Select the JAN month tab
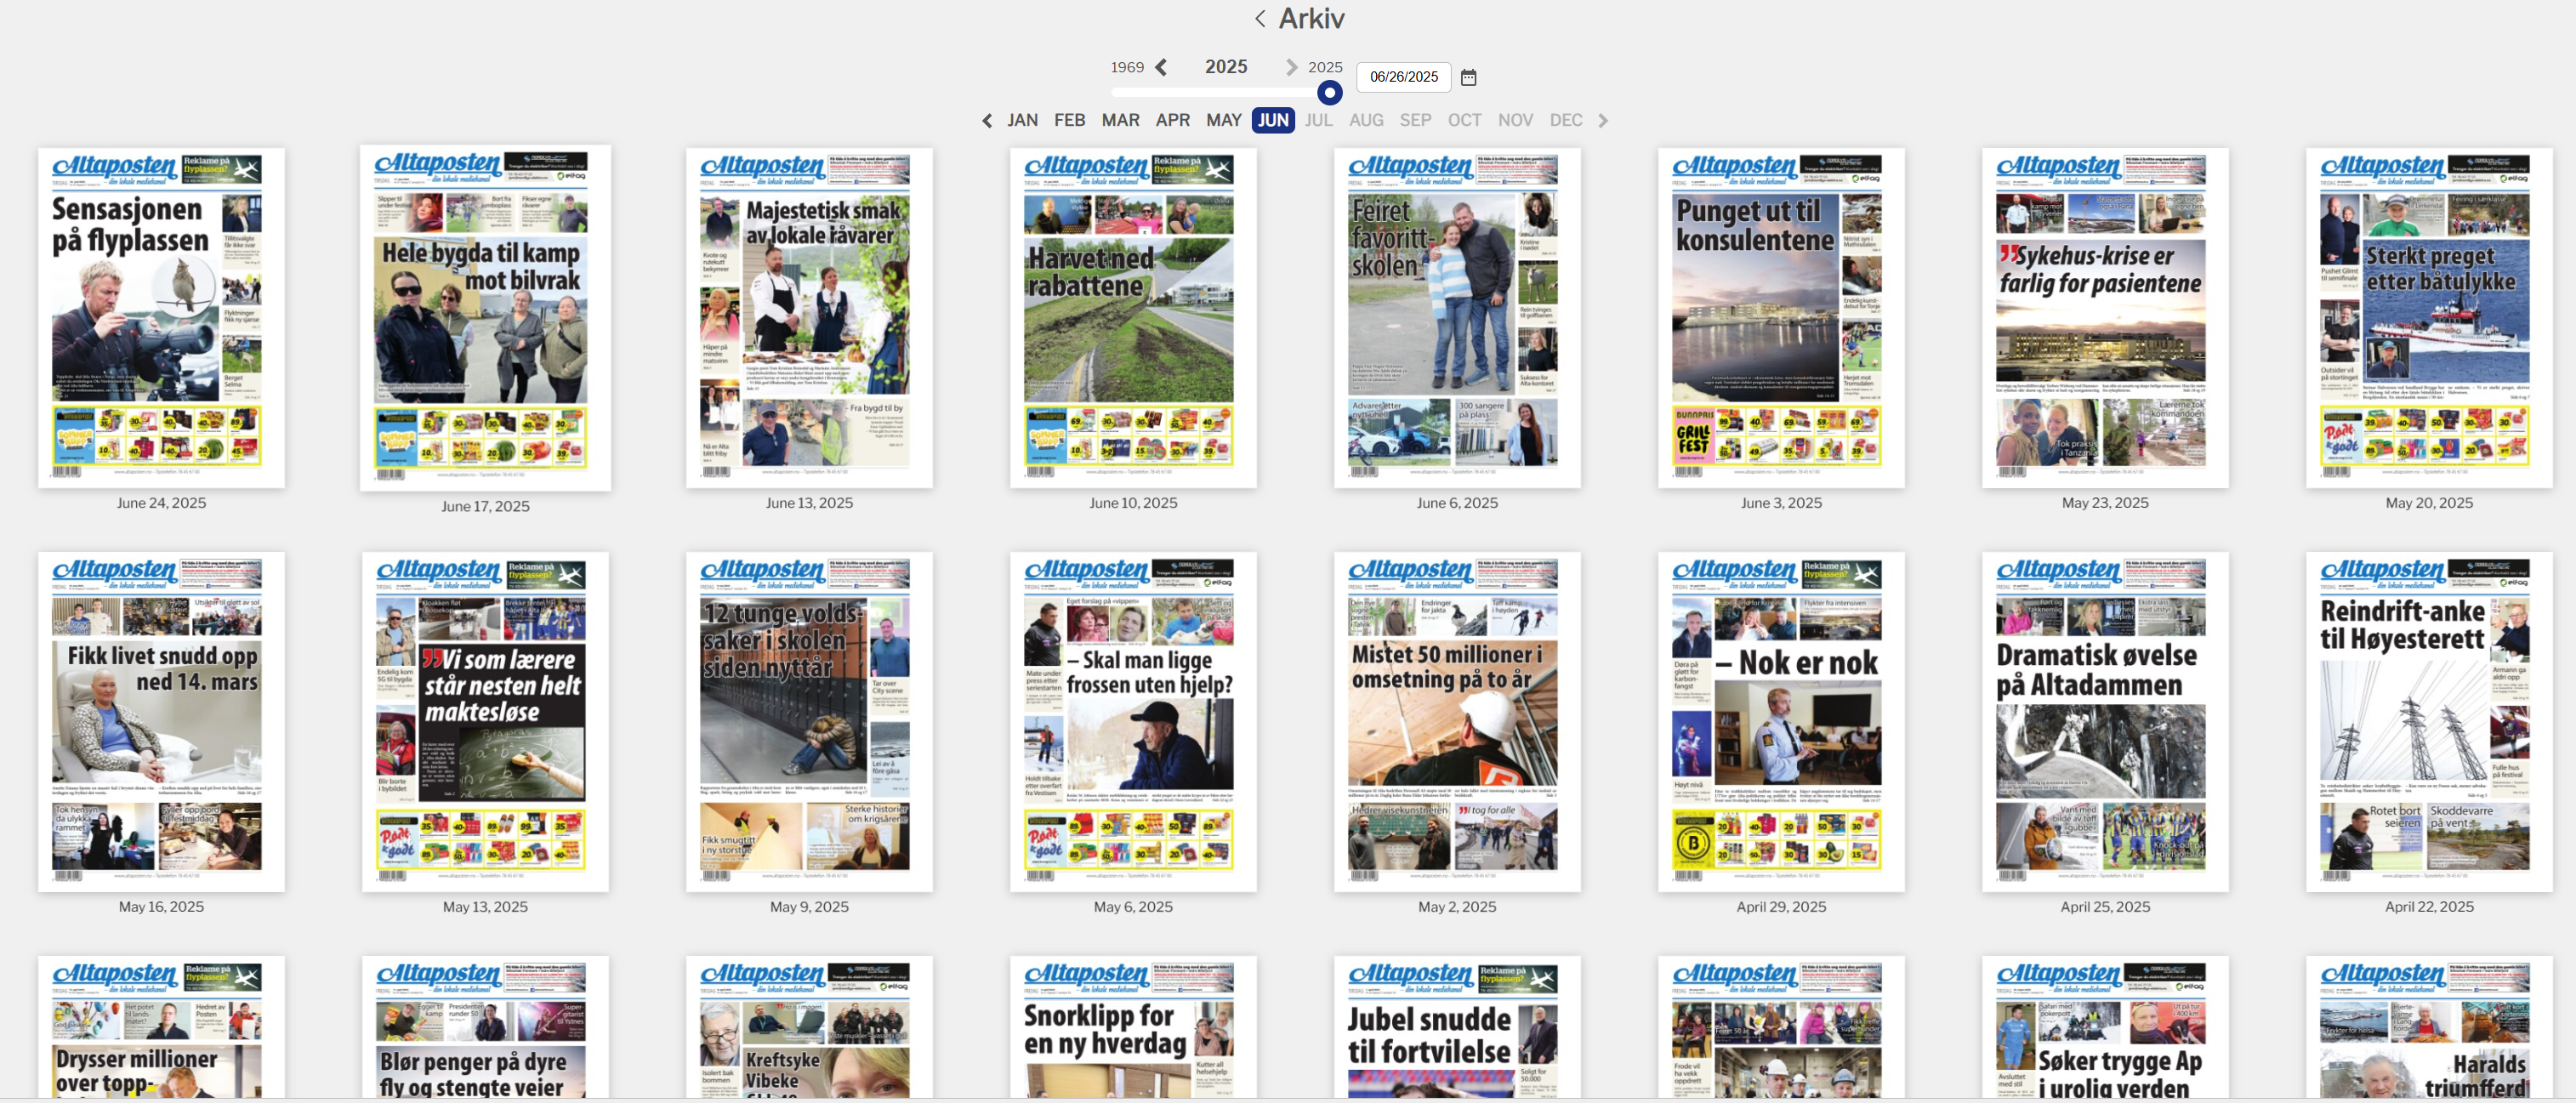The image size is (2576, 1103). [1022, 120]
